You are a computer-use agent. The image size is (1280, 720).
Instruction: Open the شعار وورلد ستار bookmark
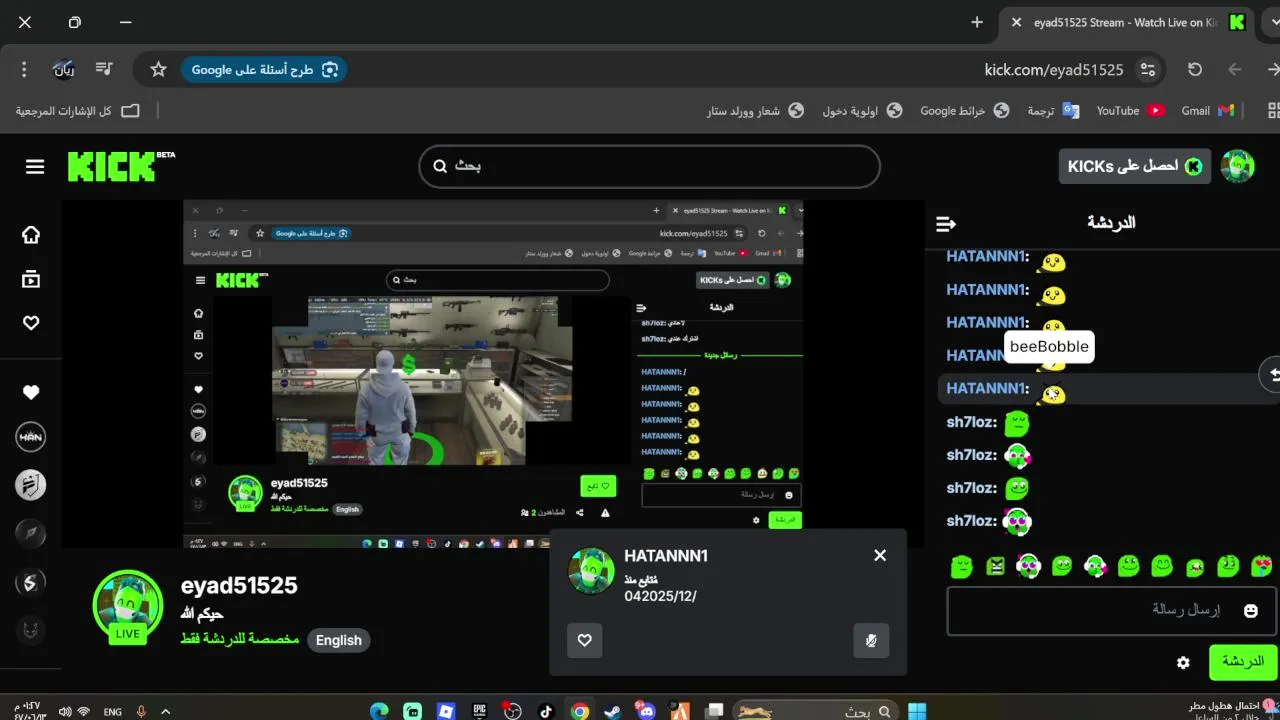pos(755,111)
